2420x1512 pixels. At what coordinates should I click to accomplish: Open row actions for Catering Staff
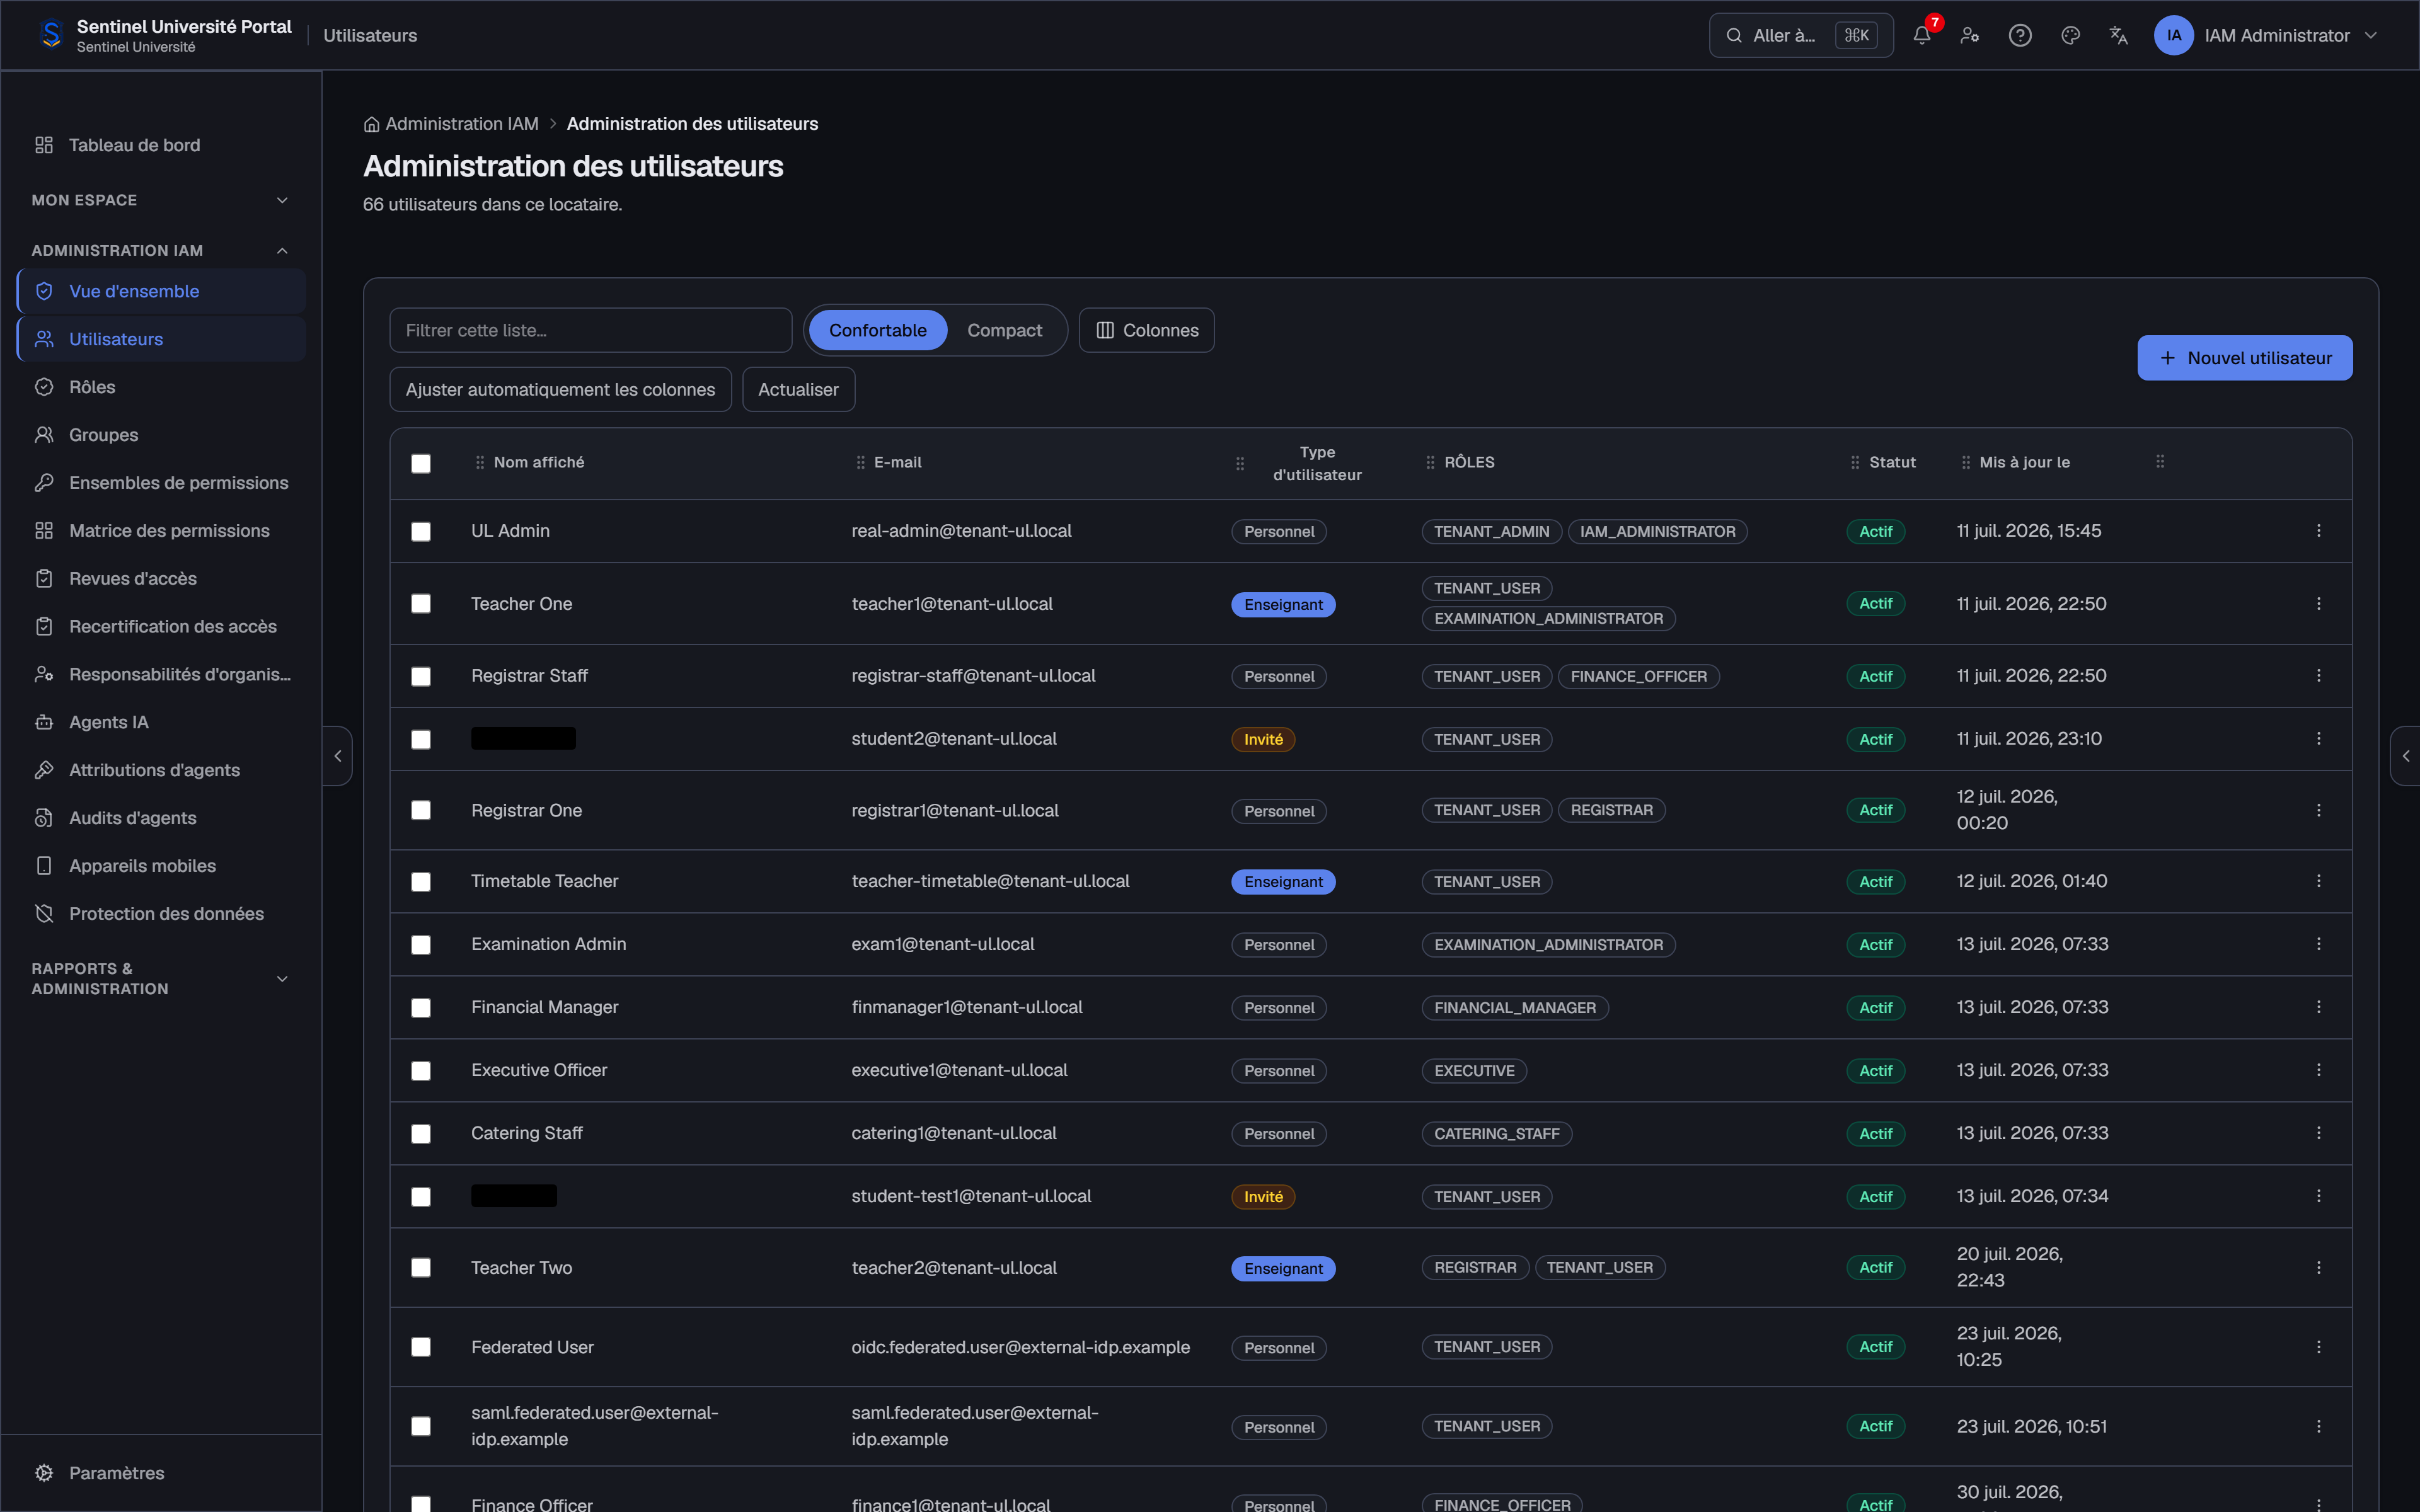pos(2318,1133)
